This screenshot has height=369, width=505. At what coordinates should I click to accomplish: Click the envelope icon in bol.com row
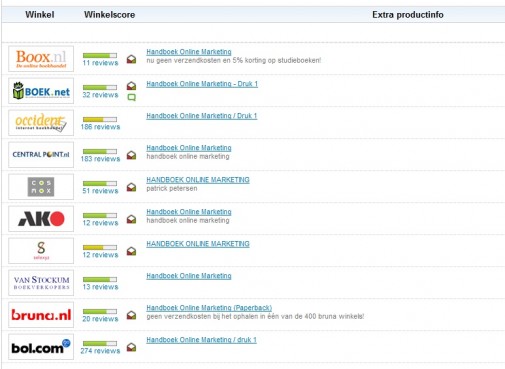pyautogui.click(x=131, y=347)
